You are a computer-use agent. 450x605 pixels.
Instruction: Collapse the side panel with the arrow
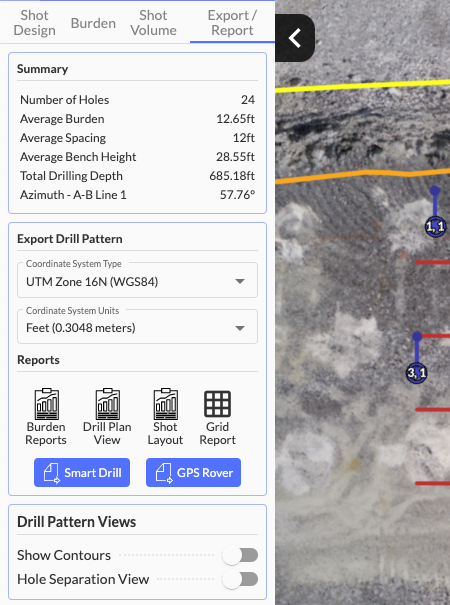pyautogui.click(x=295, y=38)
